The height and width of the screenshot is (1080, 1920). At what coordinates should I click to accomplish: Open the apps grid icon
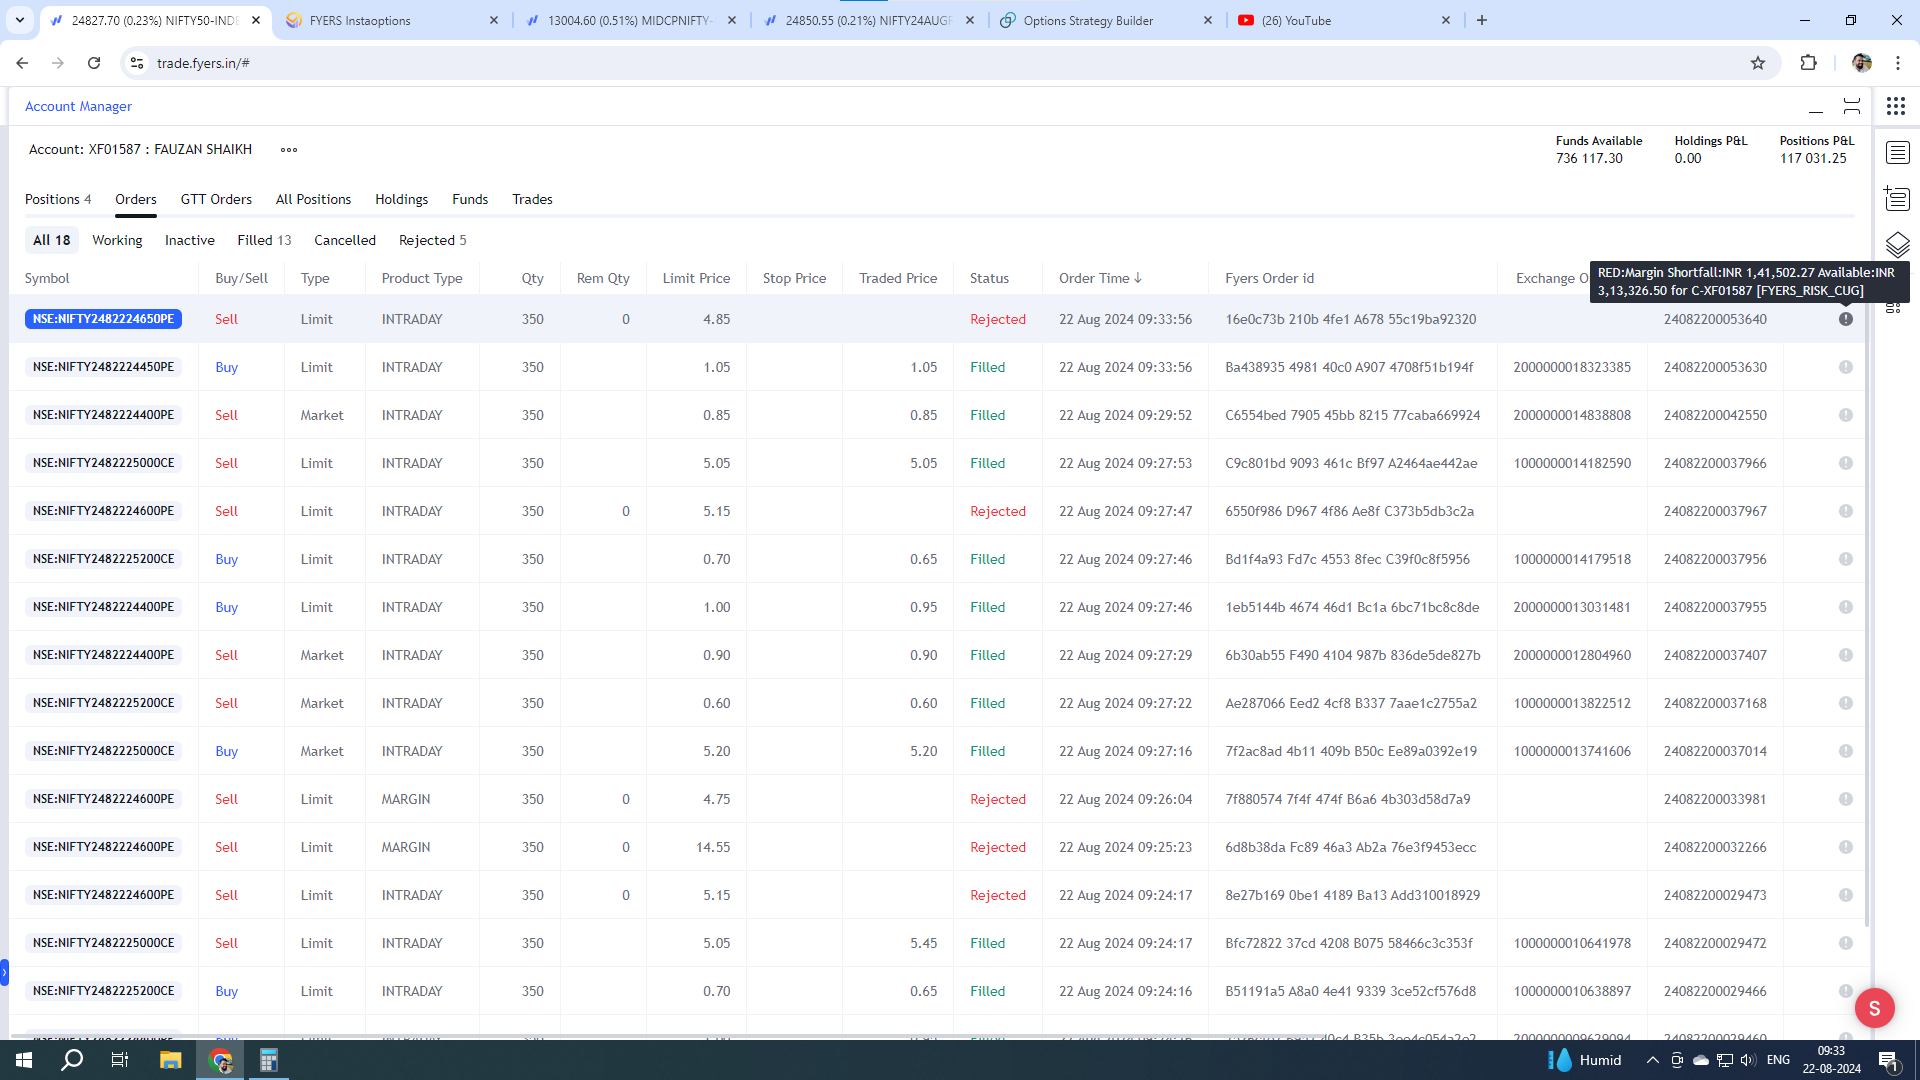coord(1896,106)
